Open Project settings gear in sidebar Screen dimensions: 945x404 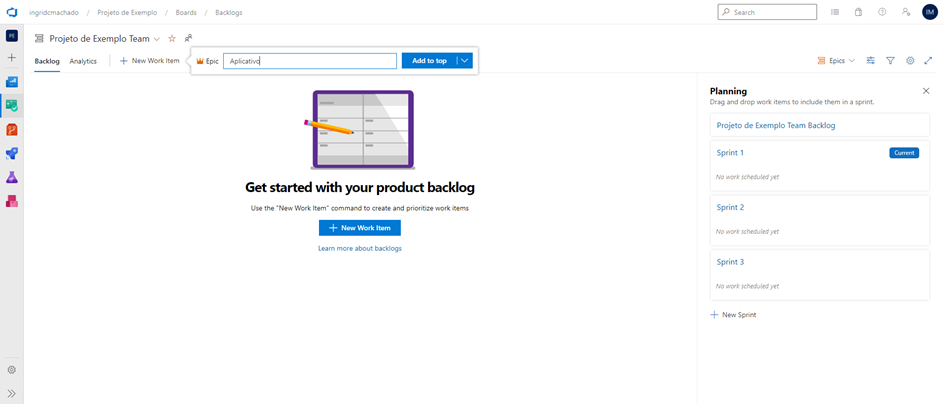coord(11,370)
